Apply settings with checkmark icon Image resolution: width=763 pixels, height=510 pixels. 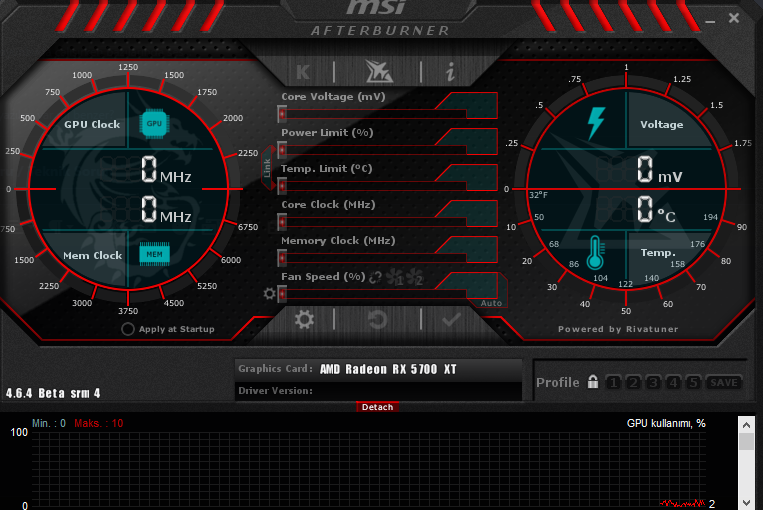451,320
